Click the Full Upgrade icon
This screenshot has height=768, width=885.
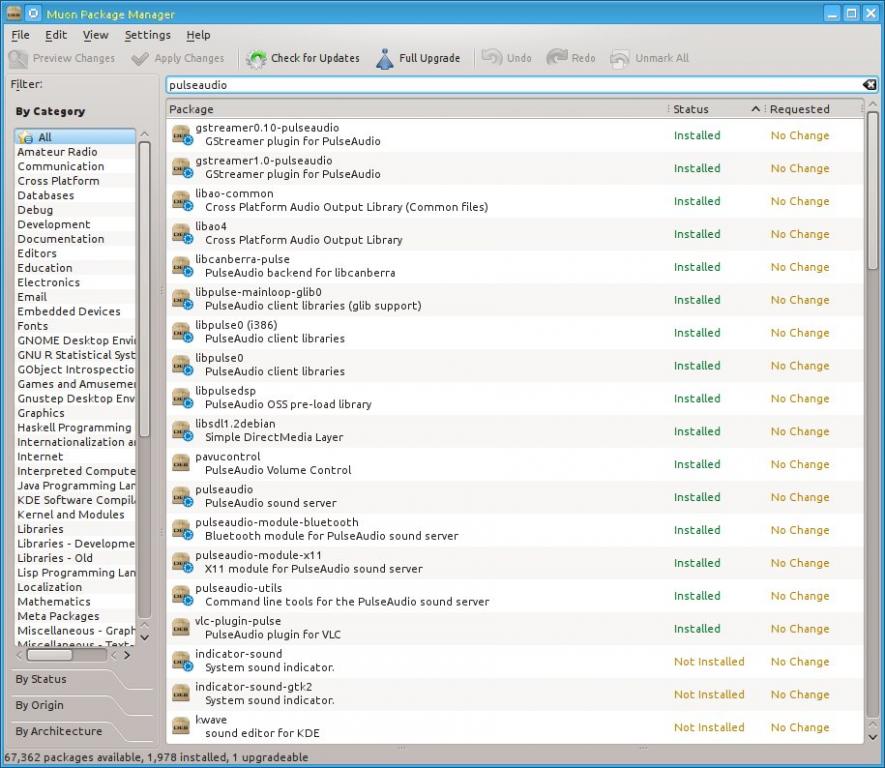click(385, 58)
